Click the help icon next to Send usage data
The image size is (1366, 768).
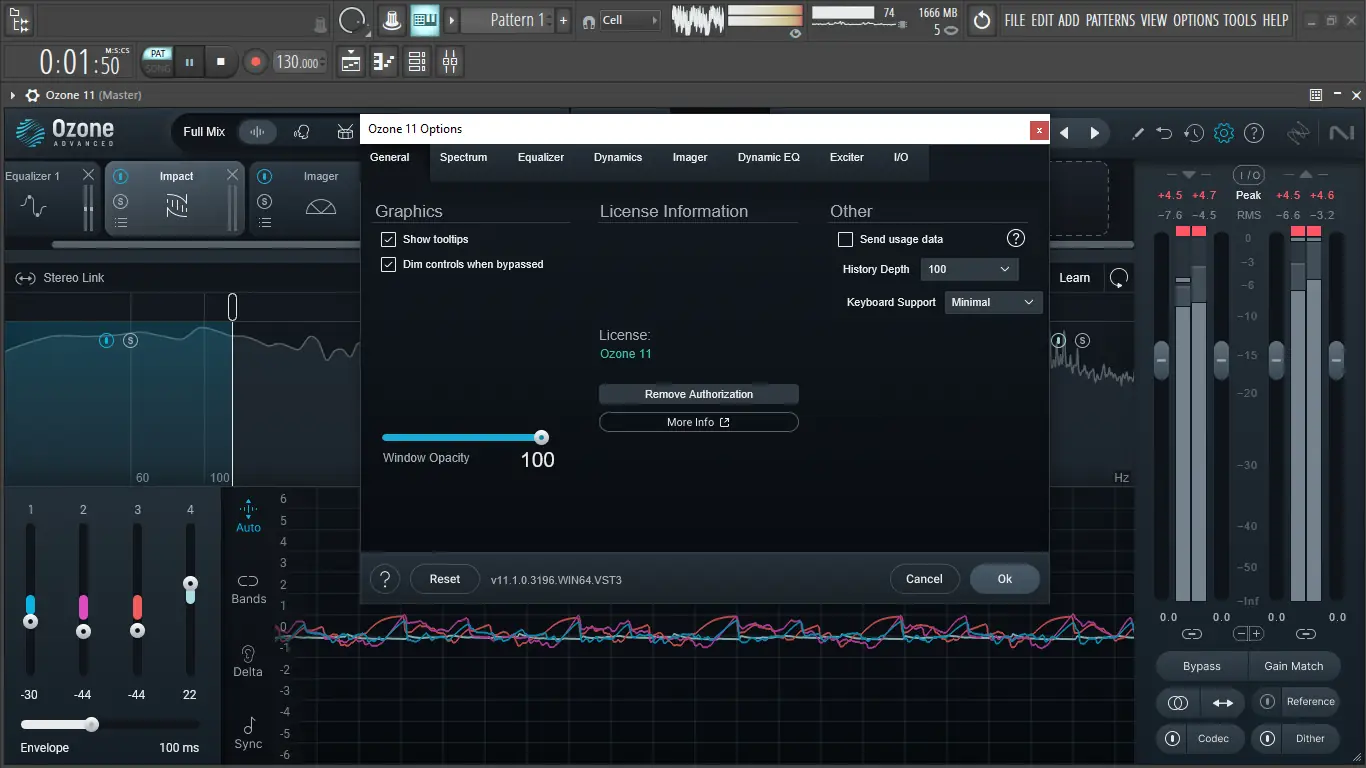tap(1016, 238)
